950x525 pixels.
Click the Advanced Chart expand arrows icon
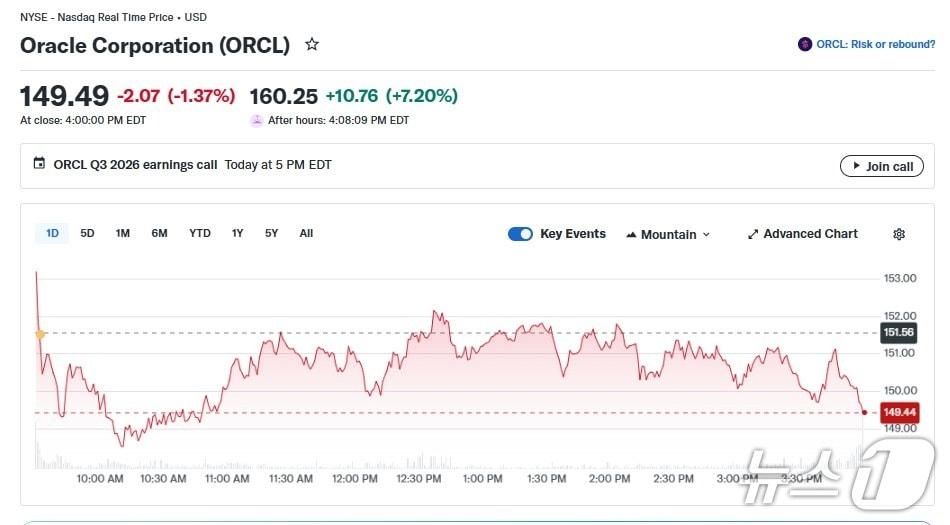pyautogui.click(x=753, y=234)
